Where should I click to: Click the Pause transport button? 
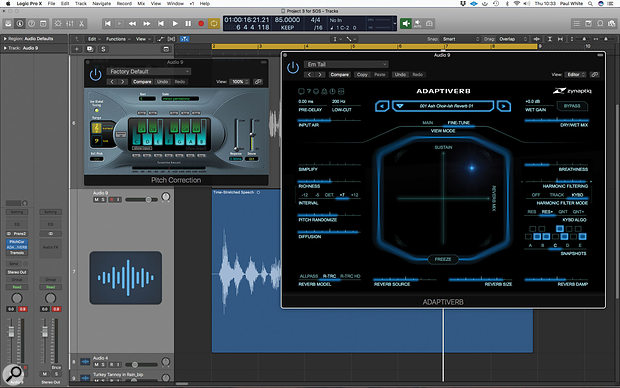click(x=188, y=24)
